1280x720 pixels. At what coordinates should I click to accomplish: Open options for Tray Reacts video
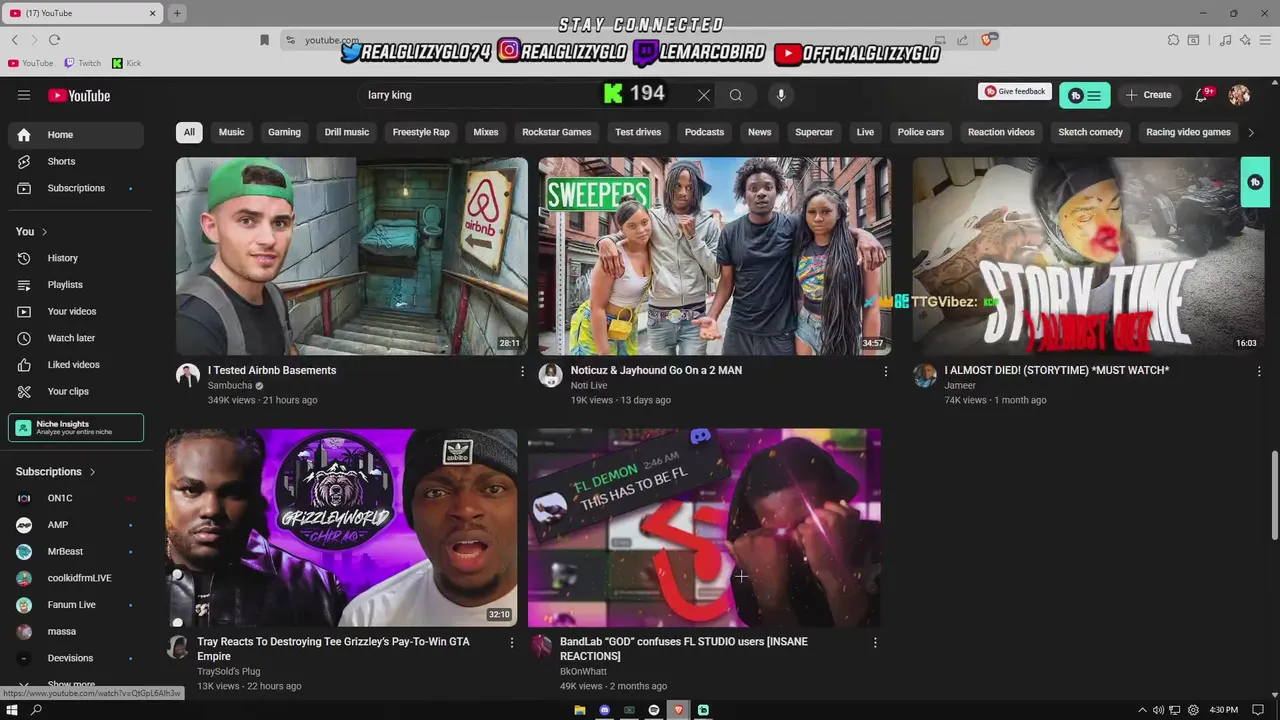[x=512, y=642]
